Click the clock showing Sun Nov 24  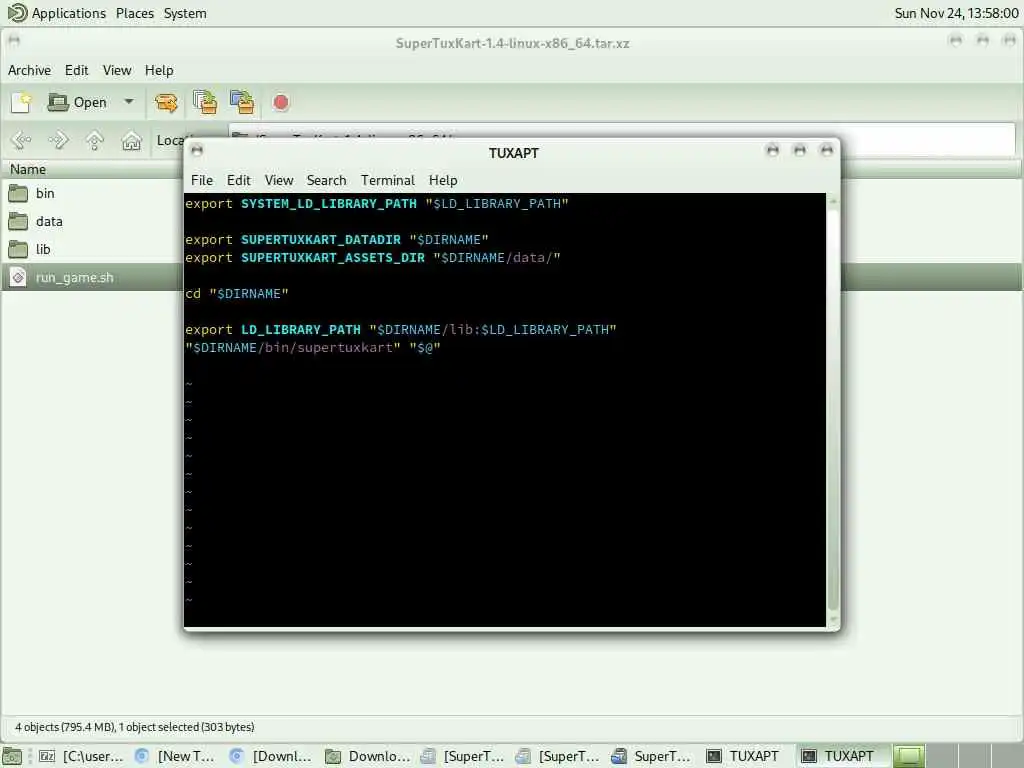(955, 13)
